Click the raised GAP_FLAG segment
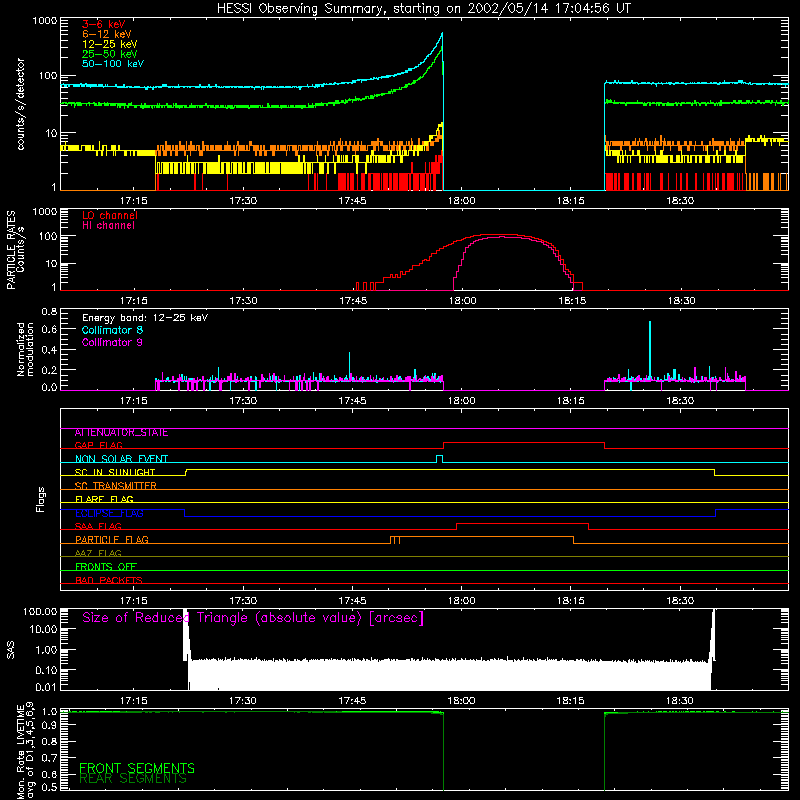 (x=524, y=443)
